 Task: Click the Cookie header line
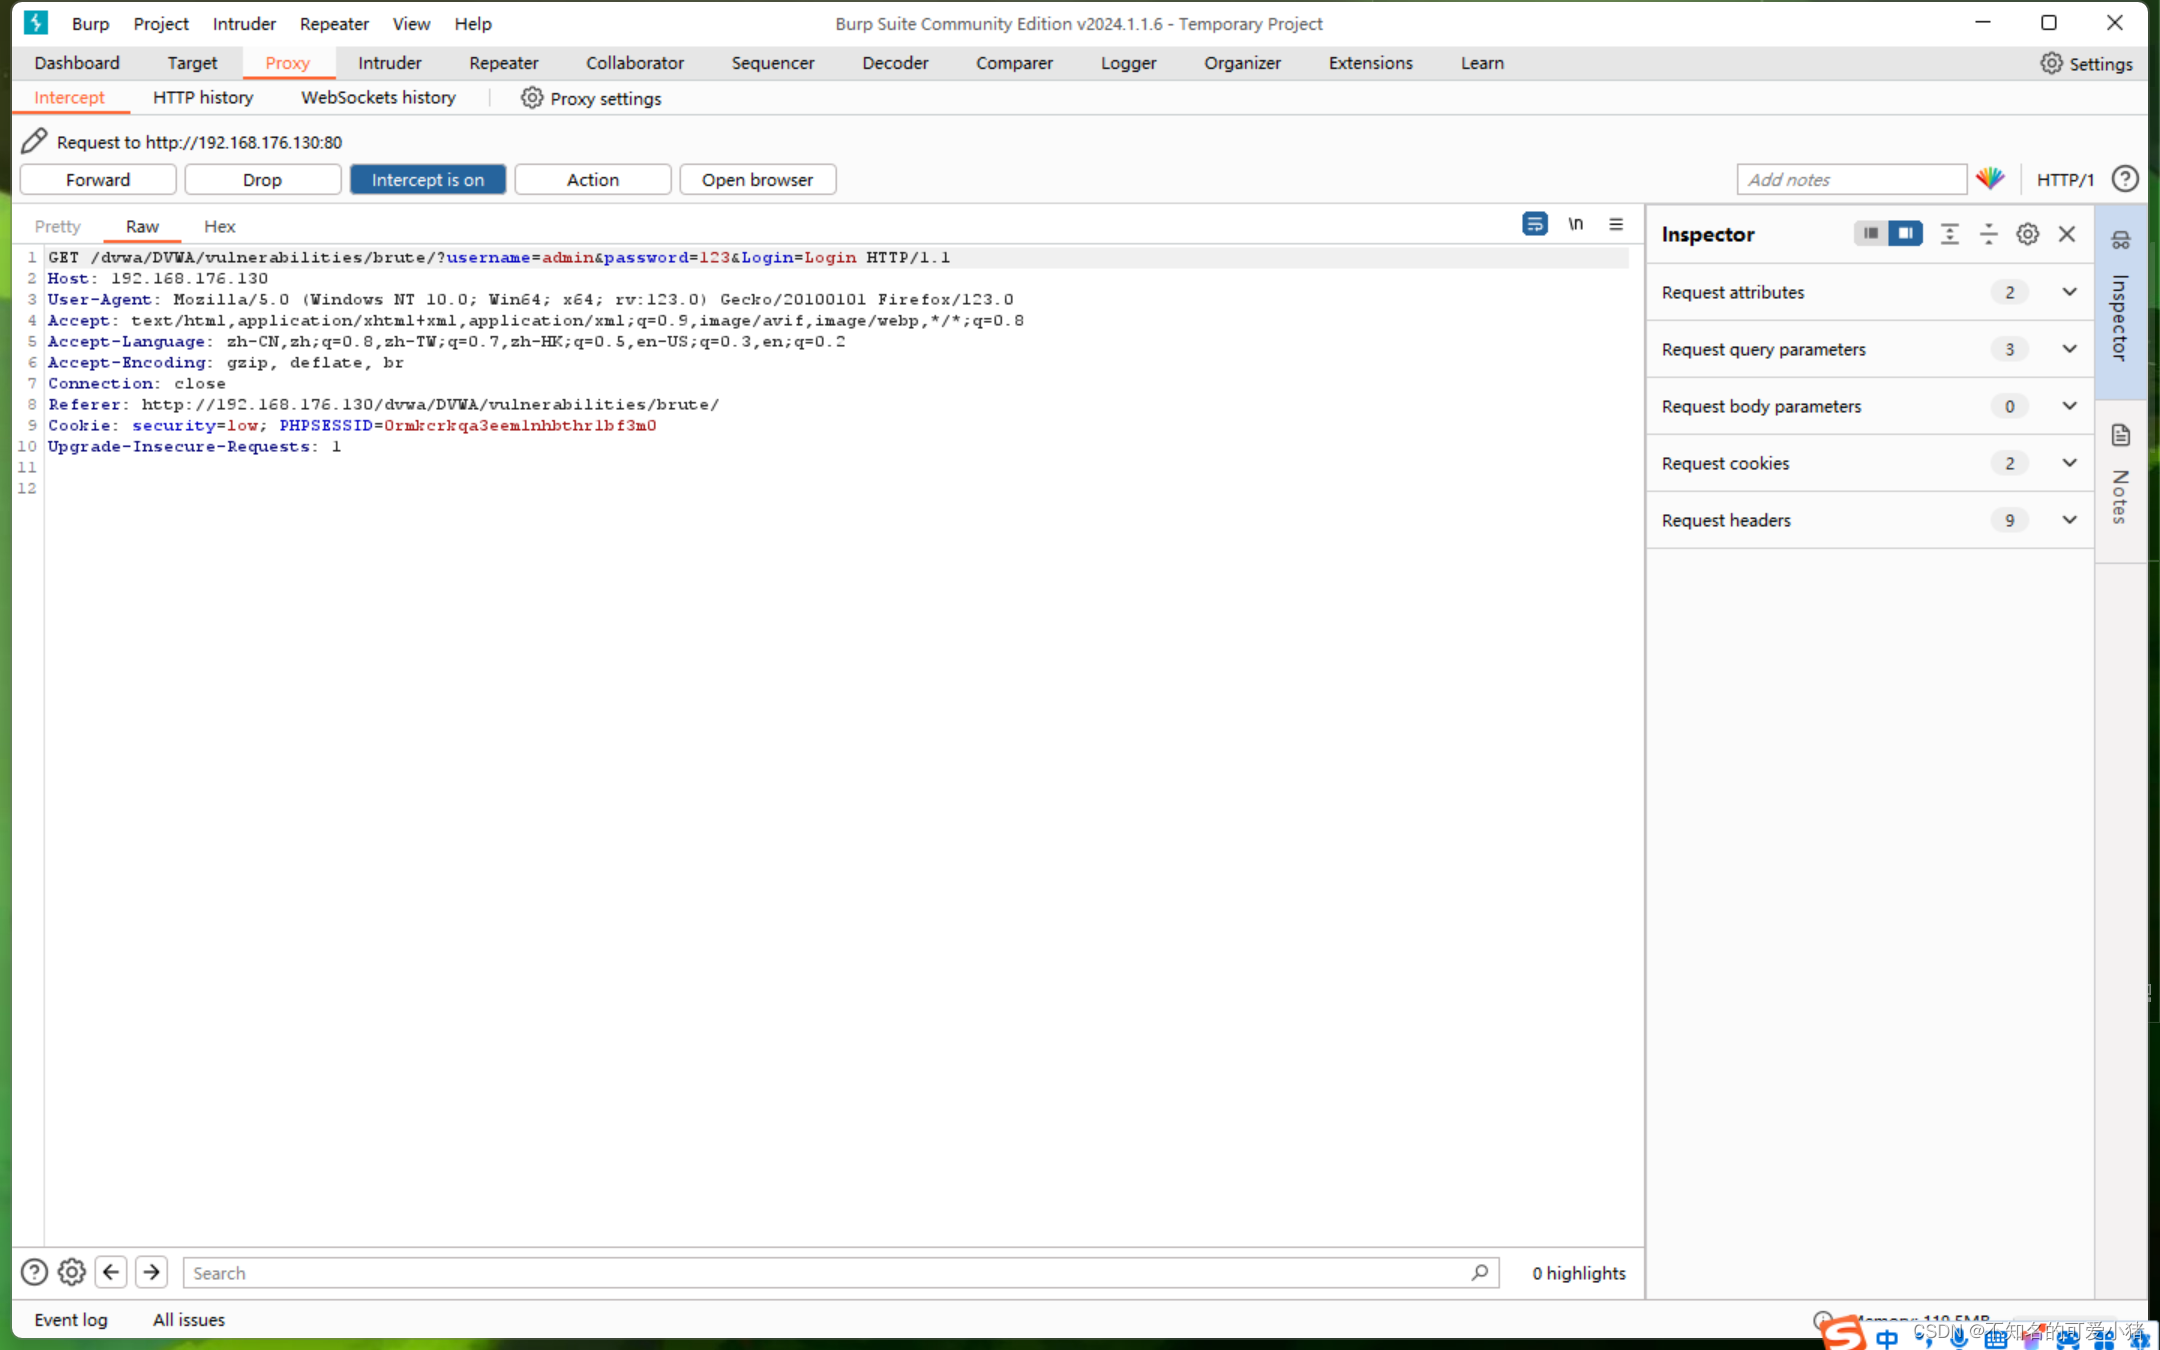(x=352, y=425)
